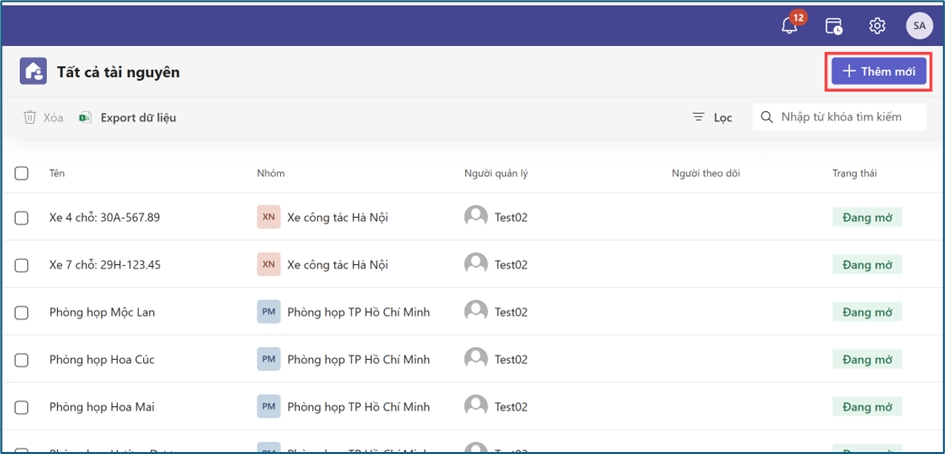Click the PM group badge for Mộc Lan
This screenshot has height=454, width=945.
pyautogui.click(x=269, y=312)
